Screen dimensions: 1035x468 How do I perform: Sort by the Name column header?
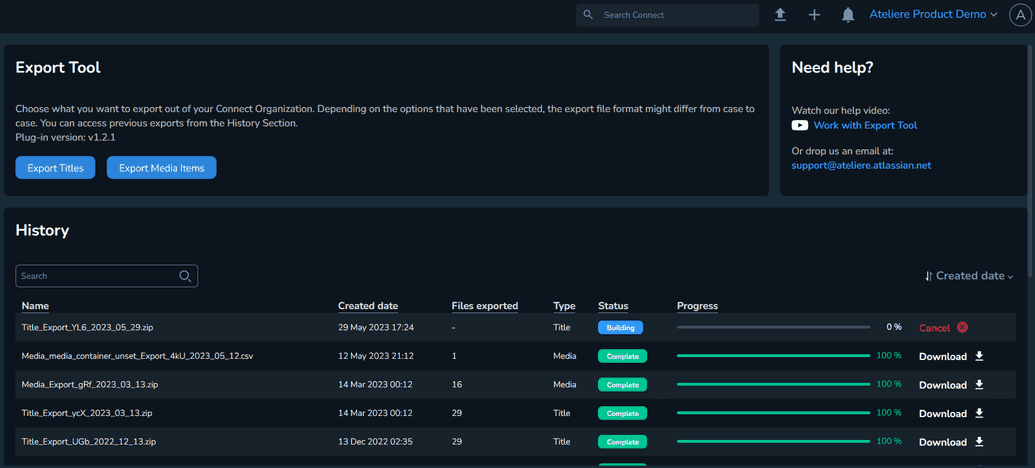tap(35, 306)
